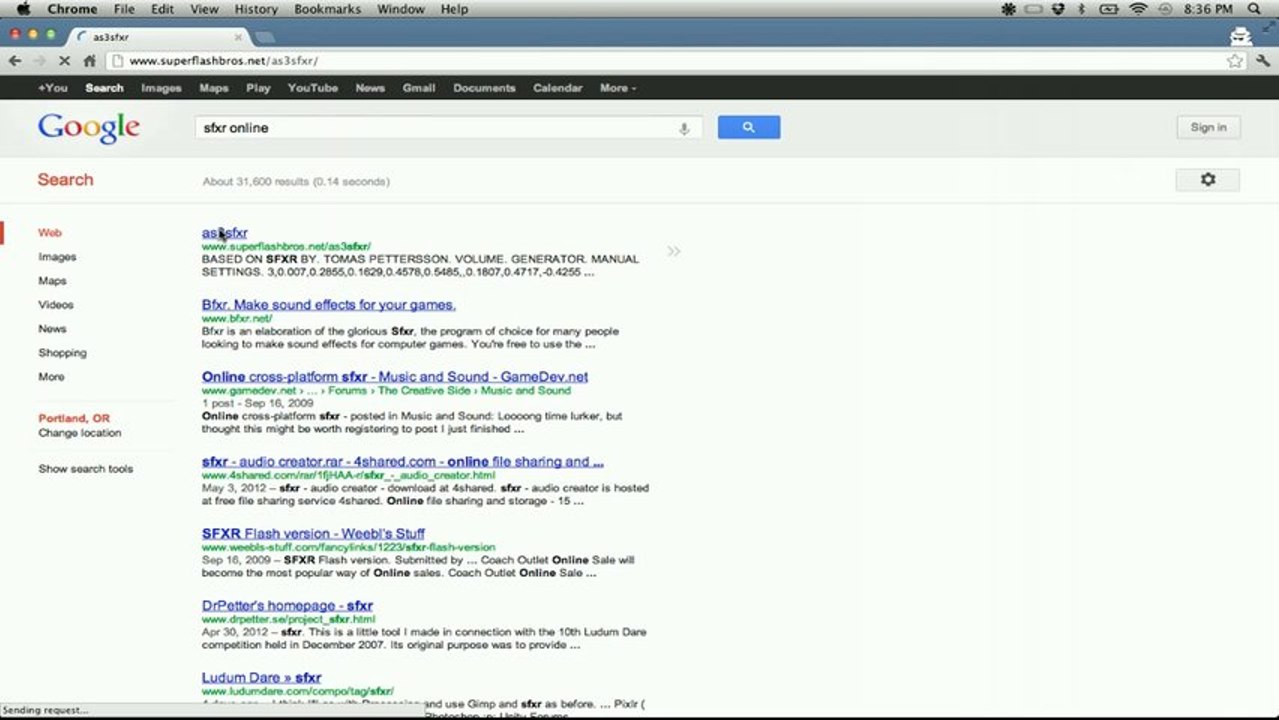Click the voice search microphone icon
This screenshot has height=720, width=1279.
684,128
